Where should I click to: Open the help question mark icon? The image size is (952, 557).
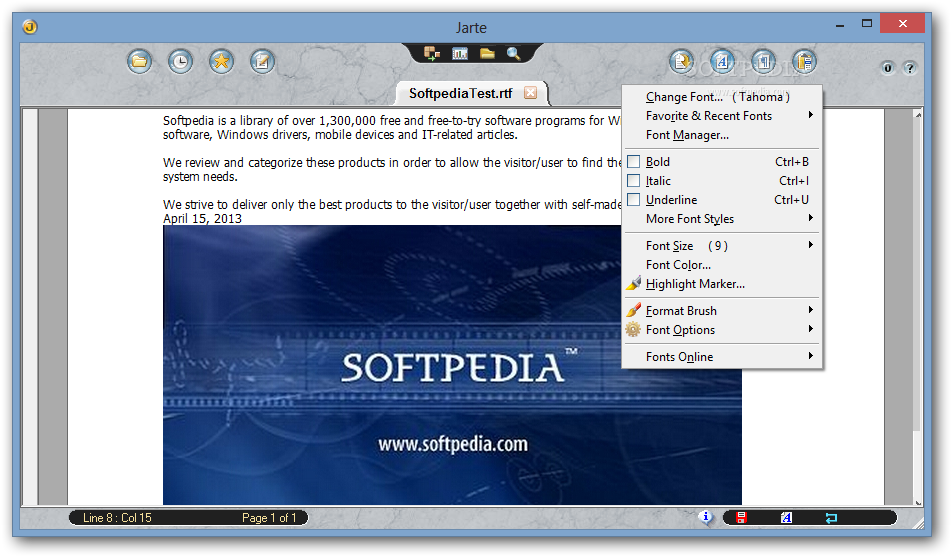pos(910,68)
